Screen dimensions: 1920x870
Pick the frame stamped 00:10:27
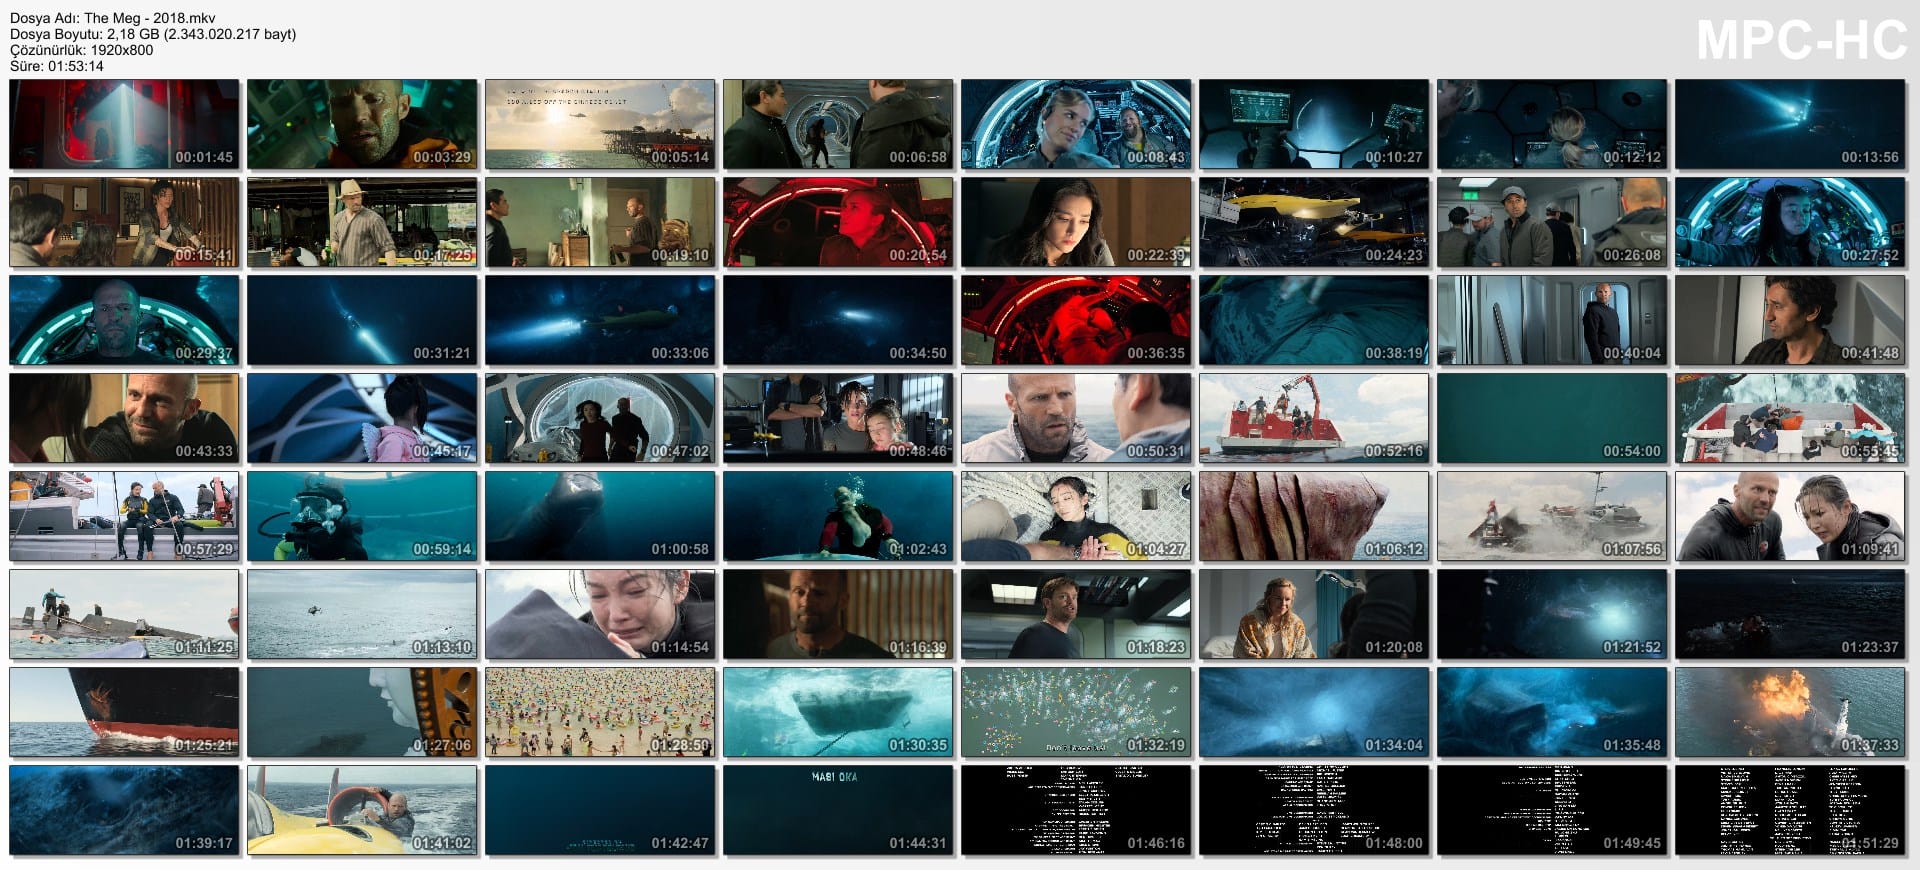(x=1314, y=124)
